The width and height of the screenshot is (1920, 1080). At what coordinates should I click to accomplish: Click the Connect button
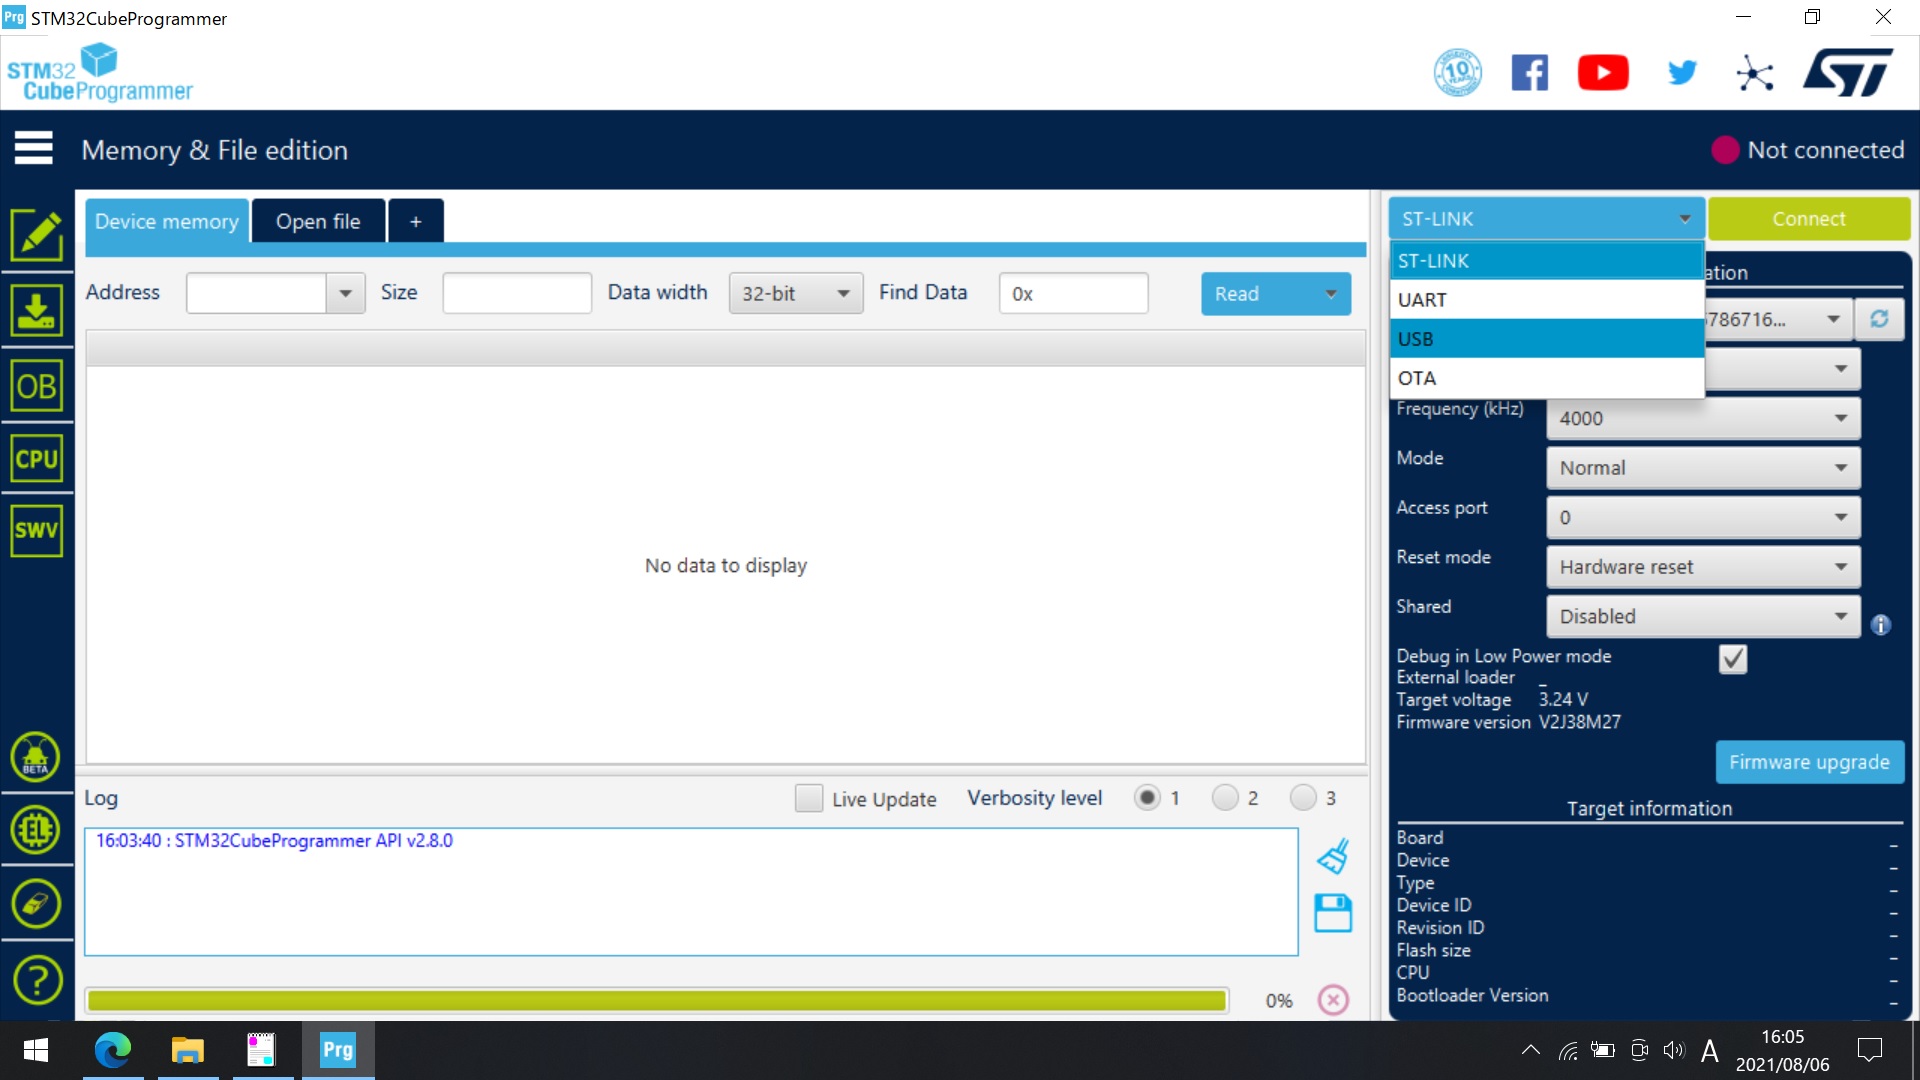pos(1807,218)
